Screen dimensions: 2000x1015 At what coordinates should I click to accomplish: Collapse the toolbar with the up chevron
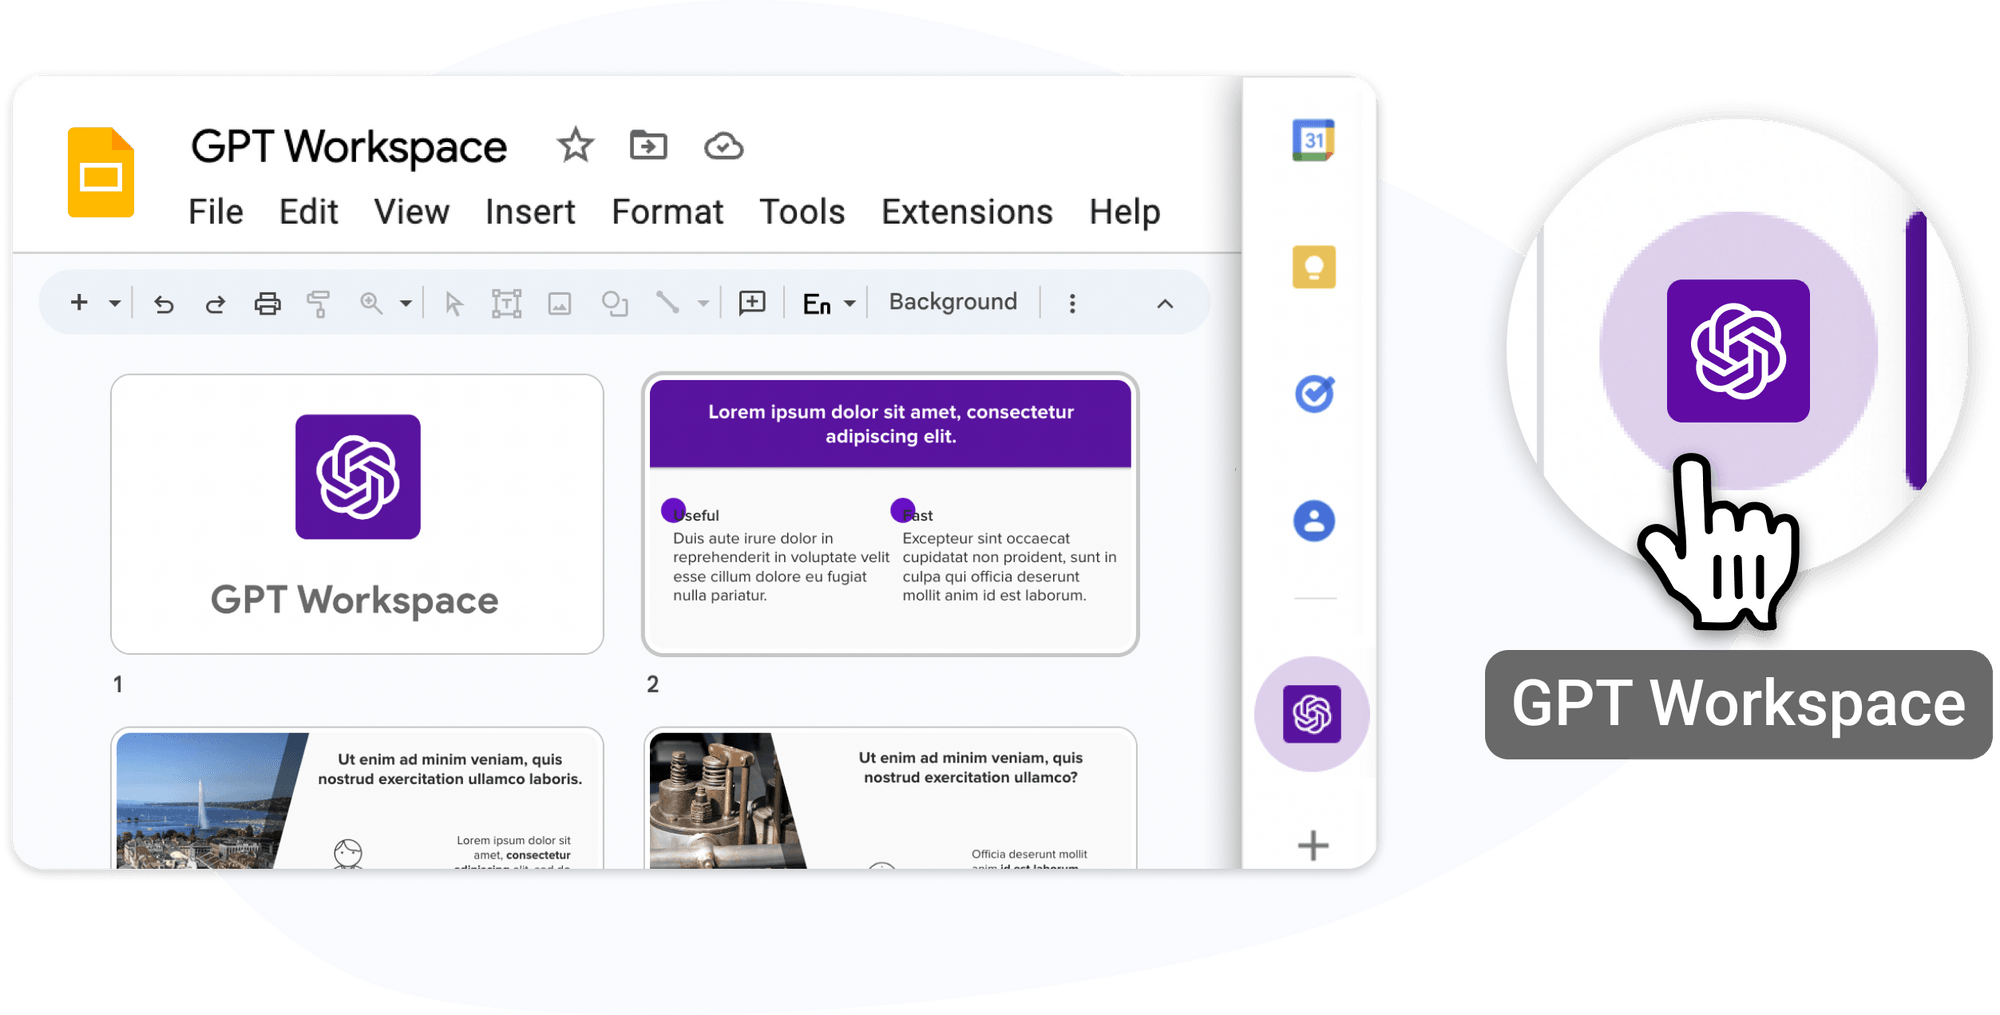pos(1165,303)
